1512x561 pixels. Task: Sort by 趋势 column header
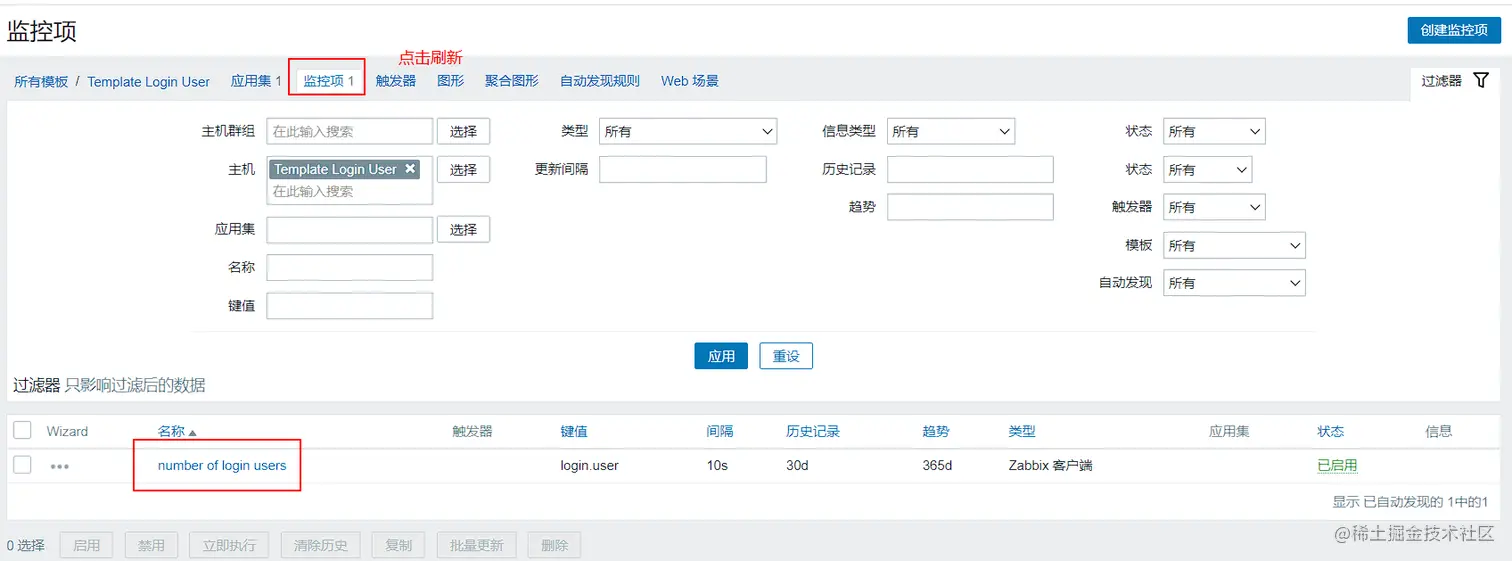click(936, 431)
